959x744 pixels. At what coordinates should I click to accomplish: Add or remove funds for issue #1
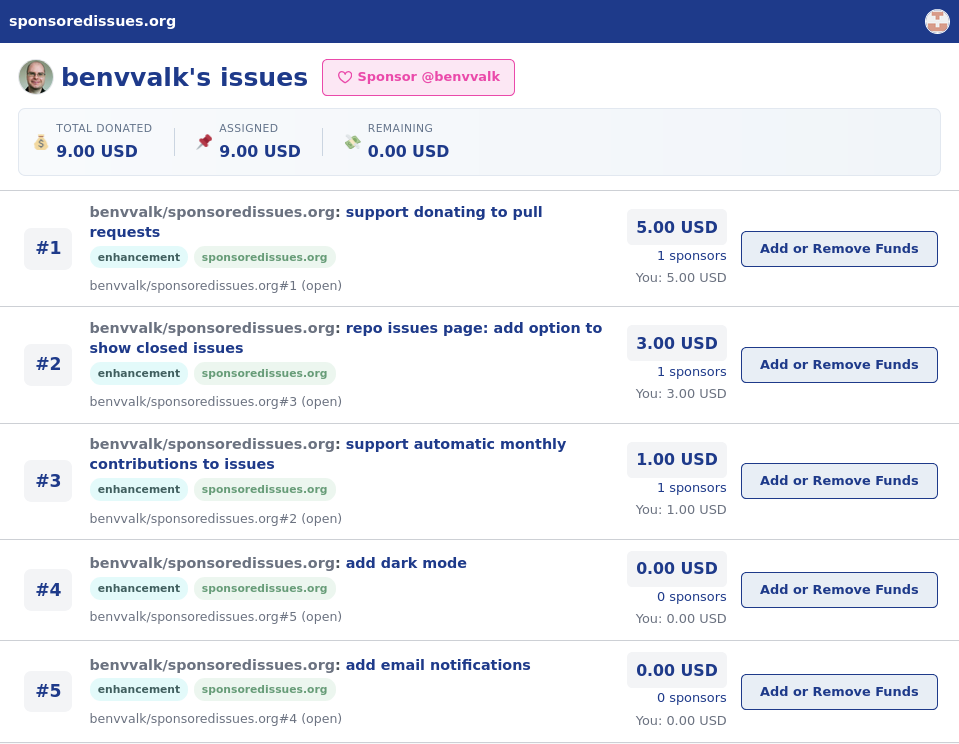(x=838, y=249)
